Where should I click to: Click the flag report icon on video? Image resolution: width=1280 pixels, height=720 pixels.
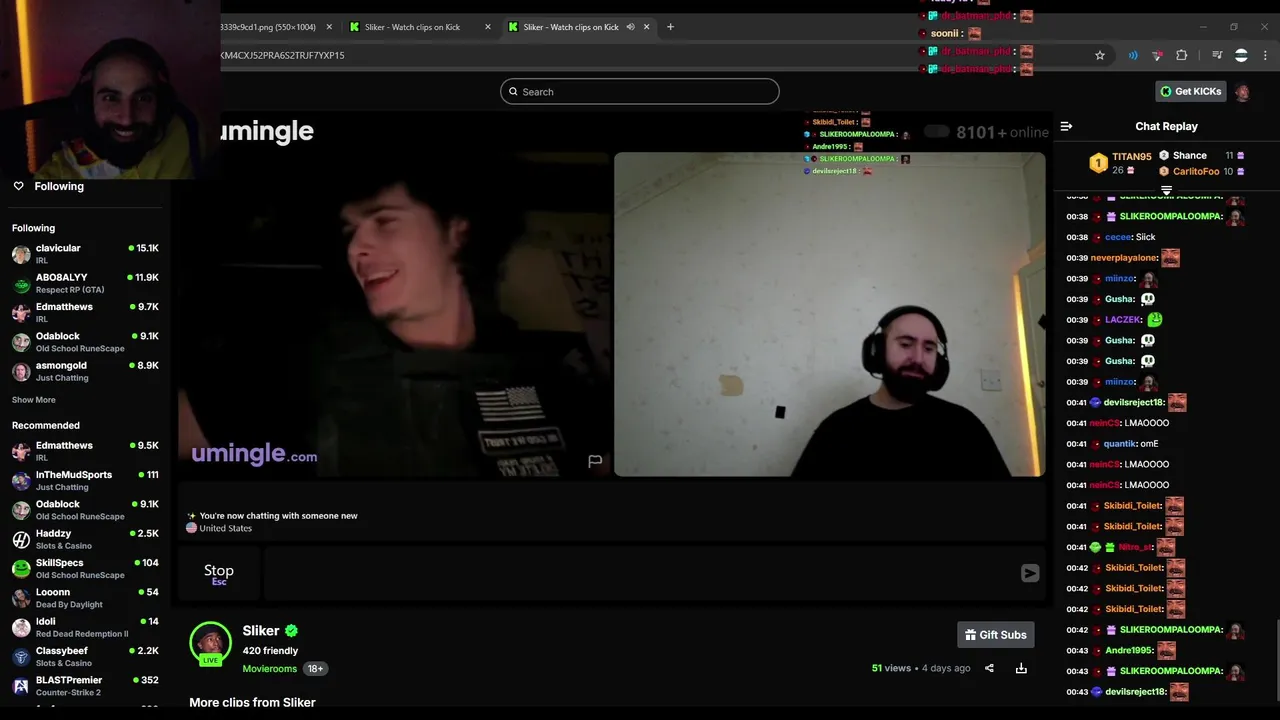point(595,461)
